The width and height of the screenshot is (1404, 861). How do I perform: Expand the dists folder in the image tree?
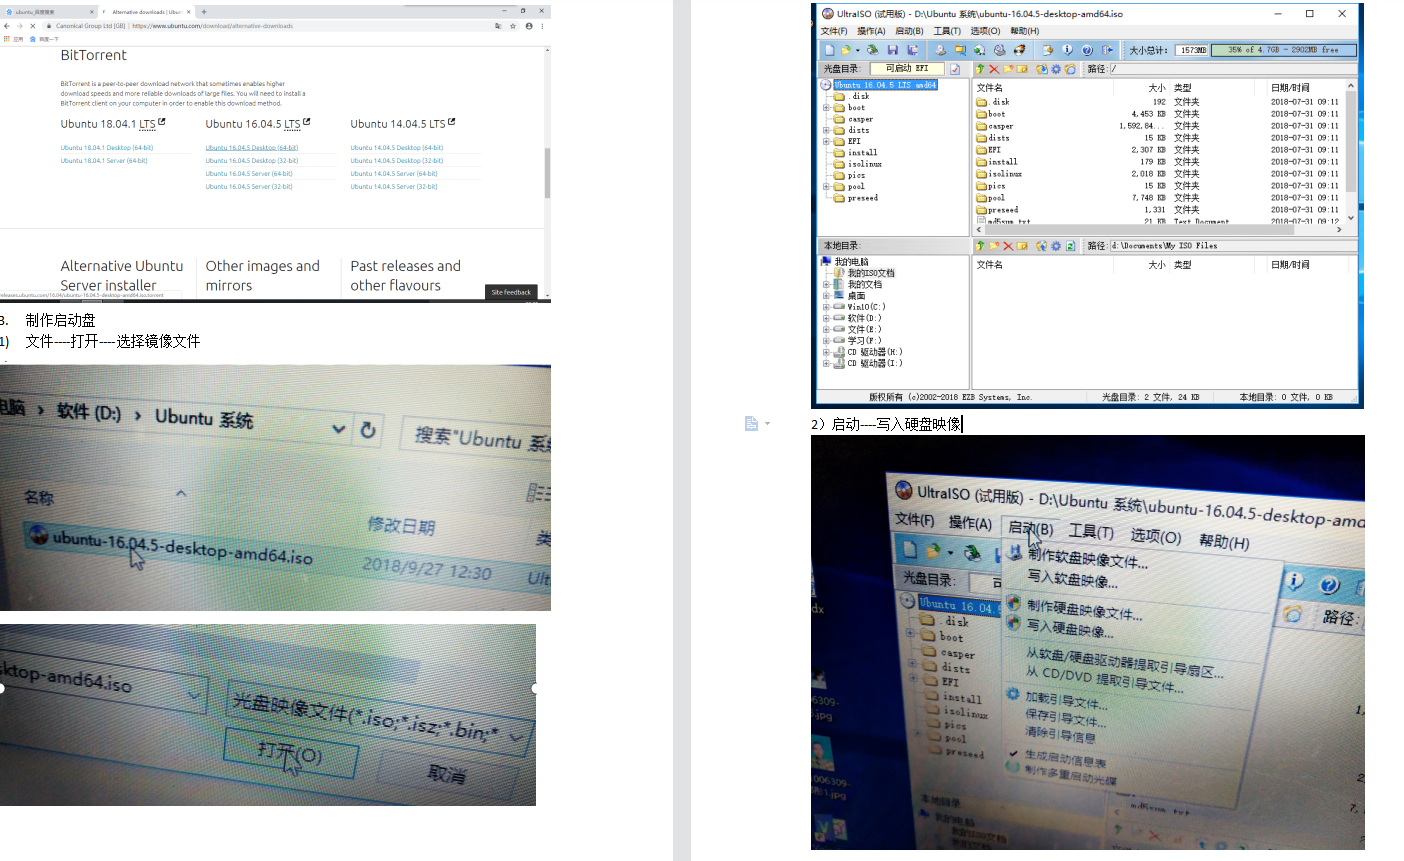tap(827, 130)
